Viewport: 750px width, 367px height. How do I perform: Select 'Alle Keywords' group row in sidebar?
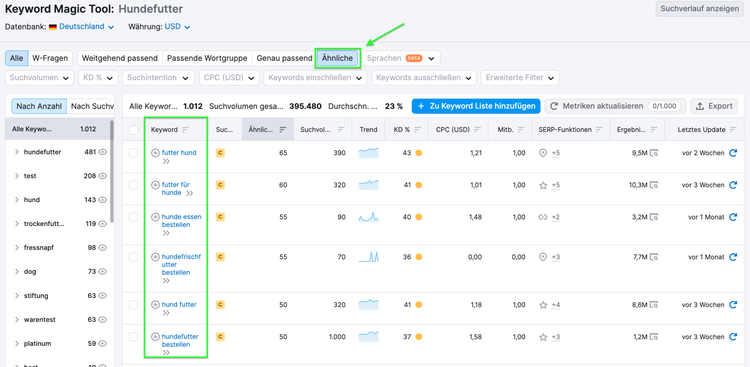click(x=57, y=129)
